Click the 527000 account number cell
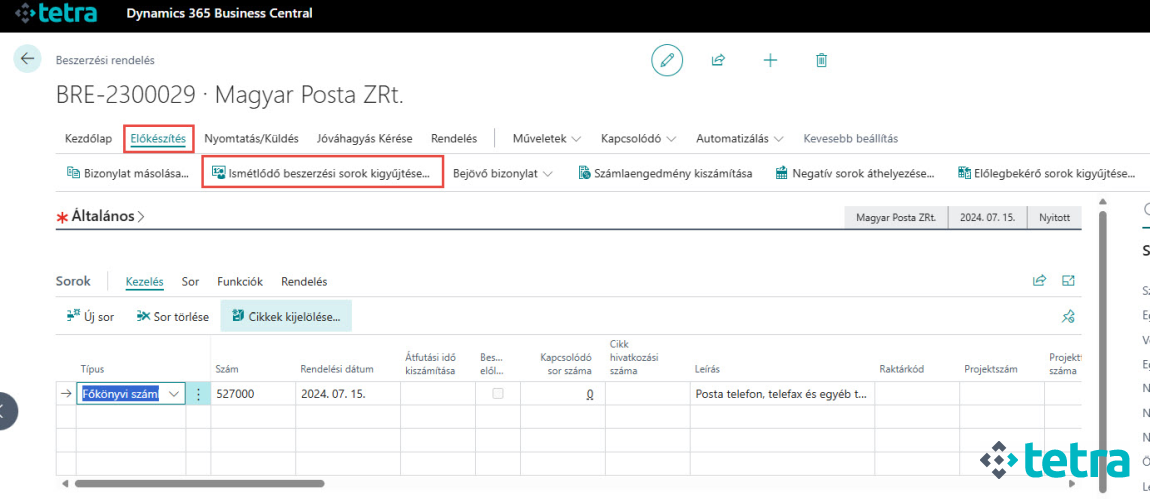 [253, 394]
